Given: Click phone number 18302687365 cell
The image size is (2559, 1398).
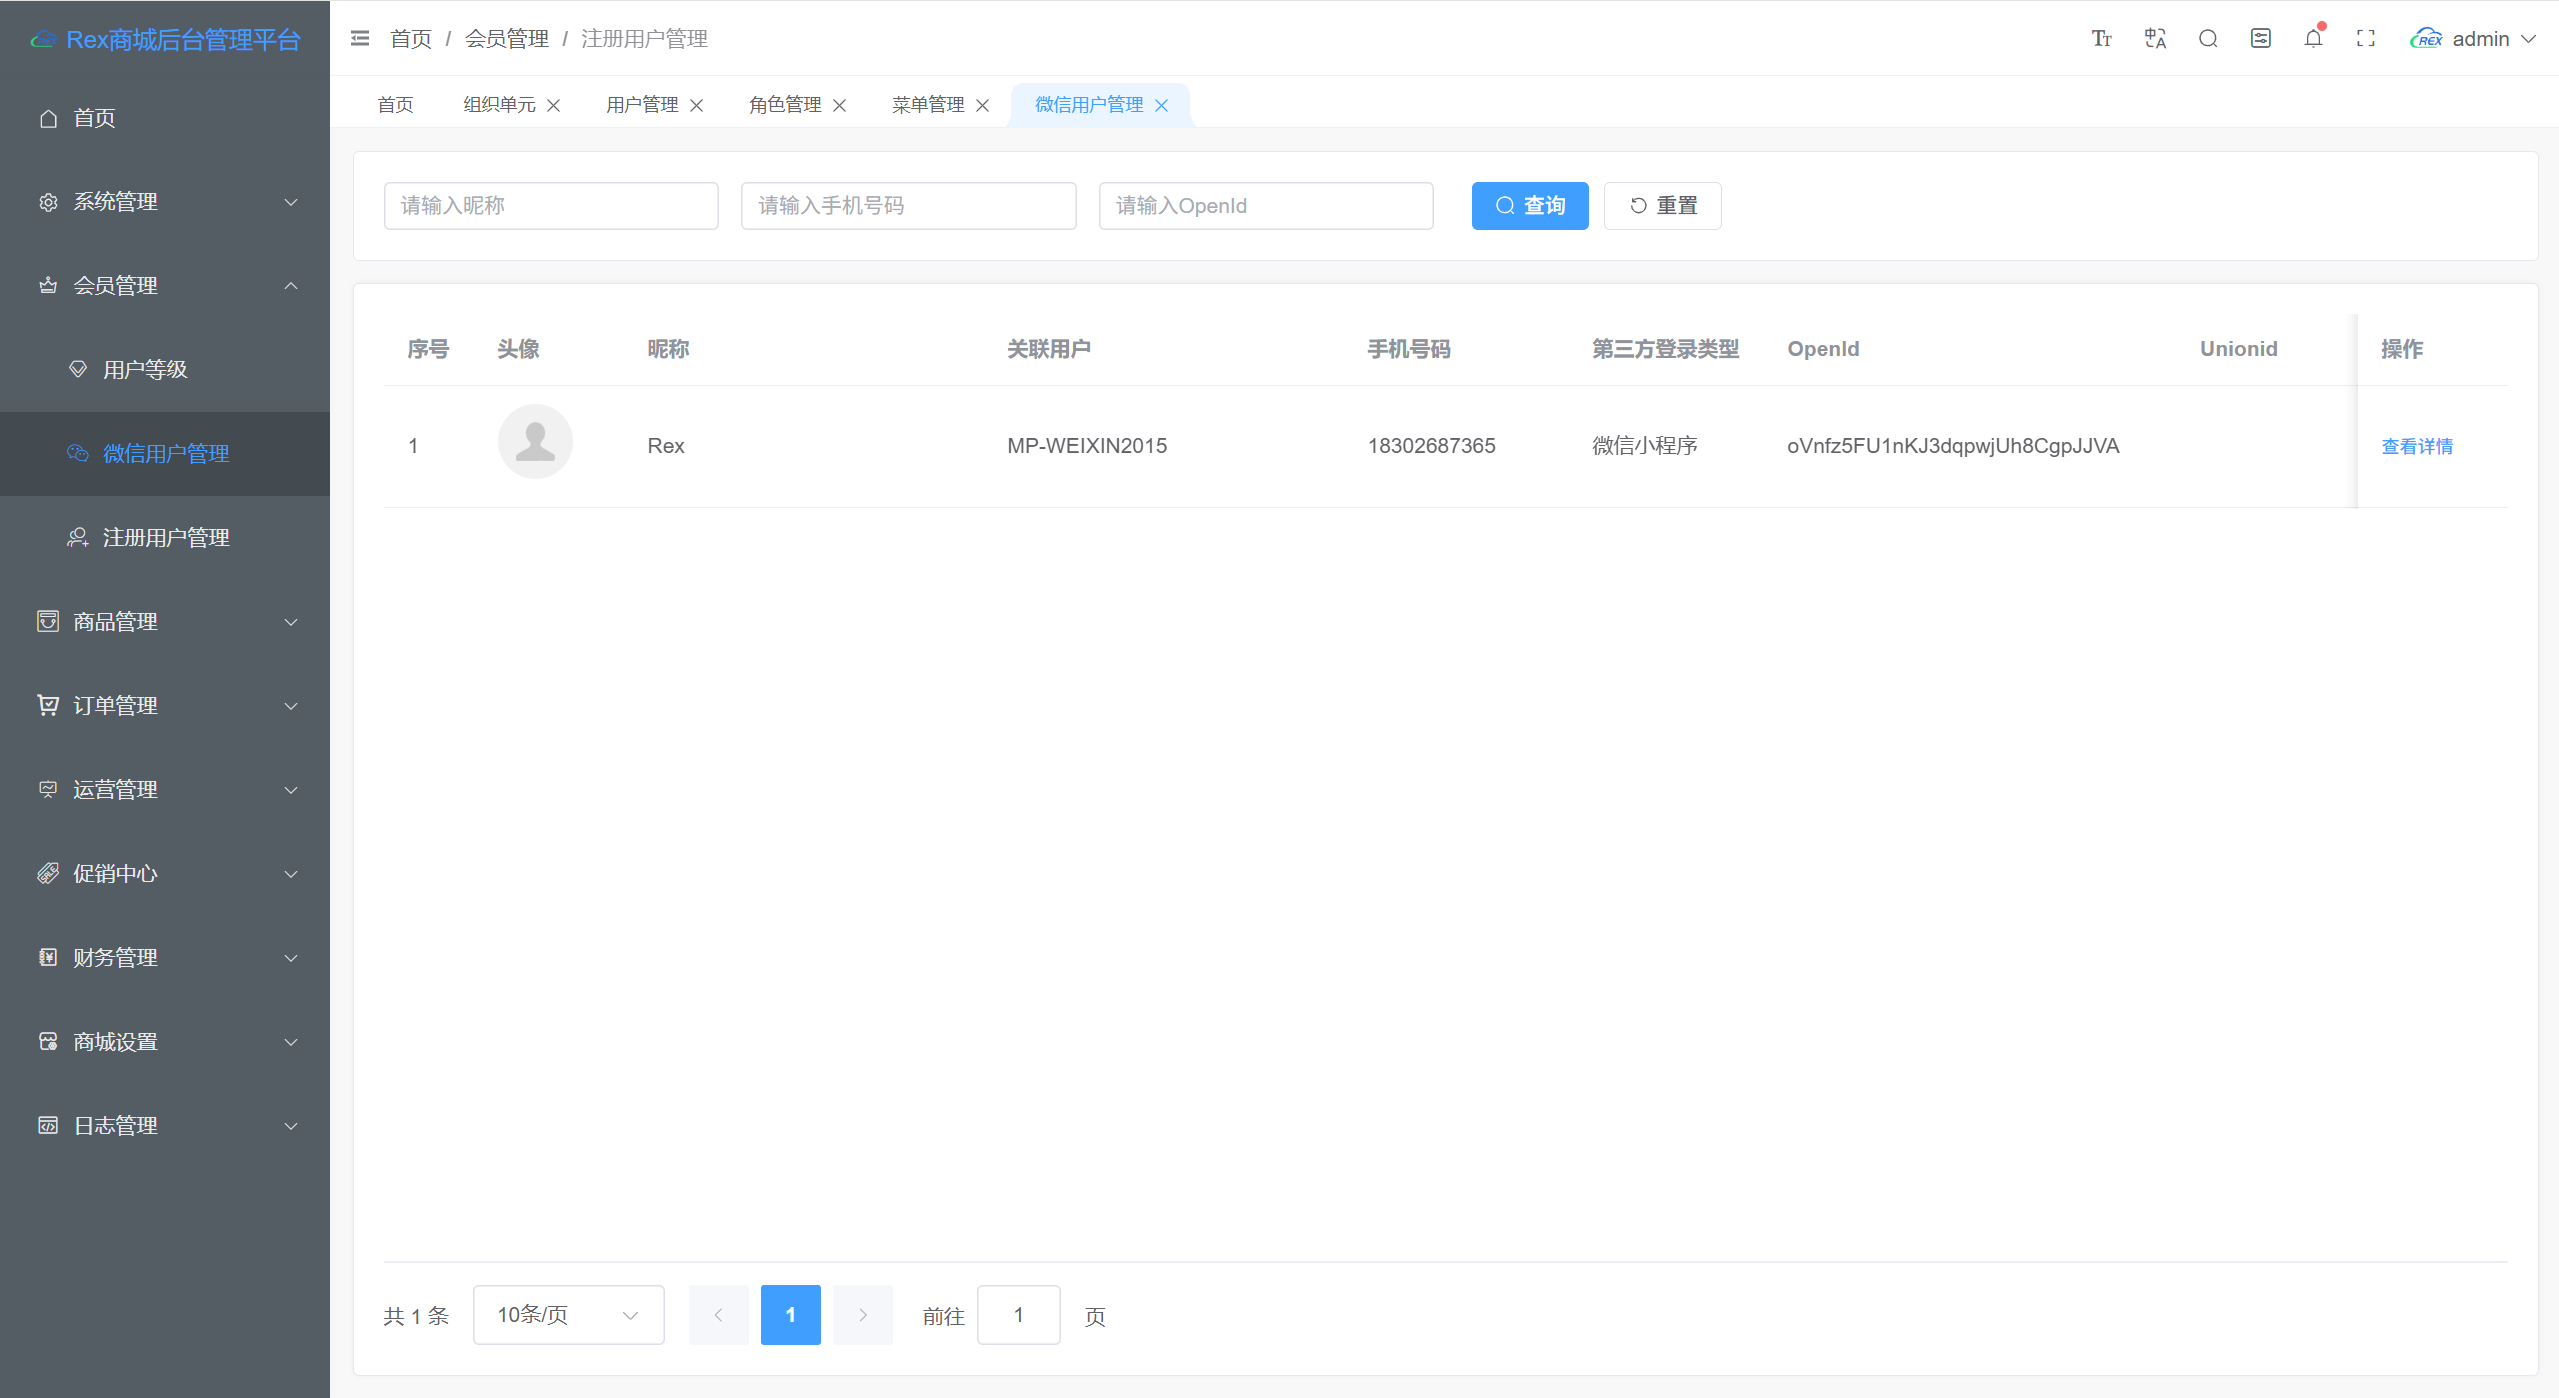Looking at the screenshot, I should click(1431, 446).
